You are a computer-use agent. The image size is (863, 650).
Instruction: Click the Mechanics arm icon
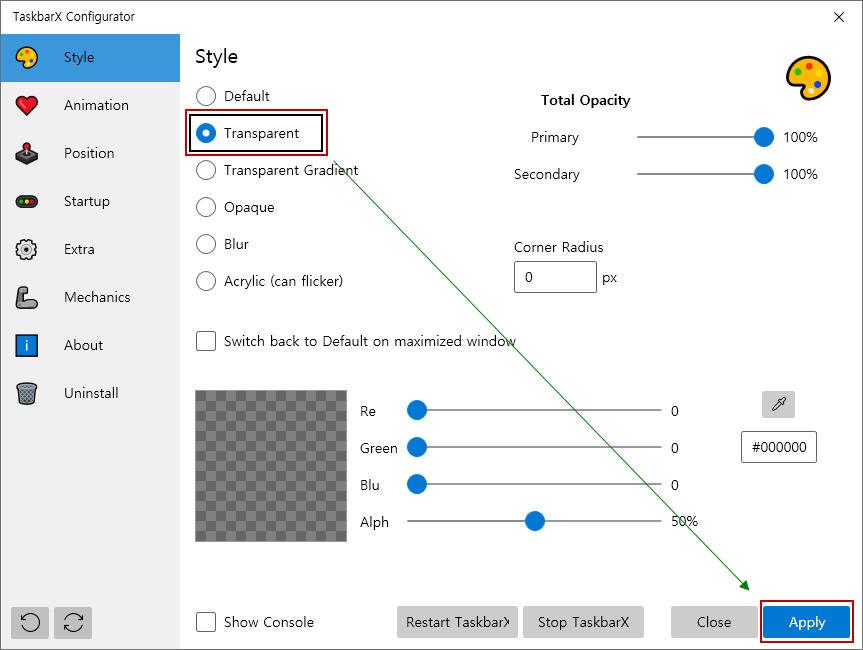click(x=26, y=297)
